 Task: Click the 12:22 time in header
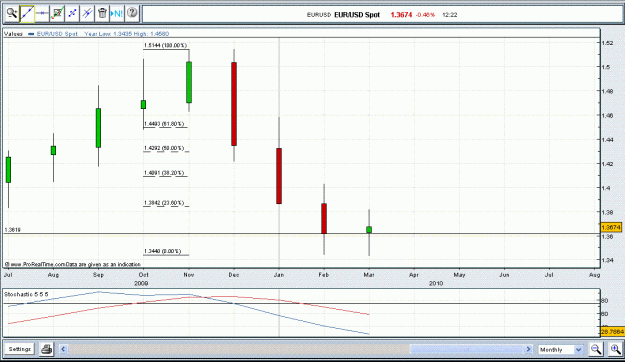[450, 15]
